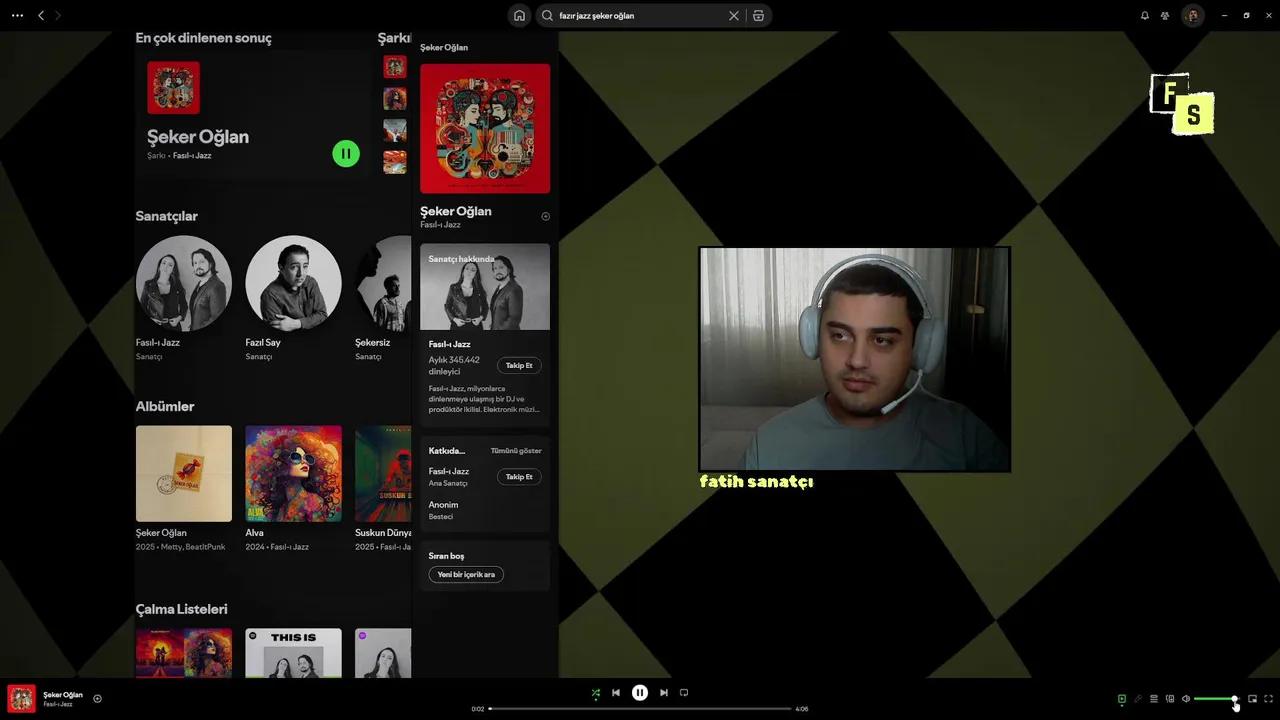
Task: Add current track to Liked Songs in player bar
Action: pyautogui.click(x=97, y=699)
